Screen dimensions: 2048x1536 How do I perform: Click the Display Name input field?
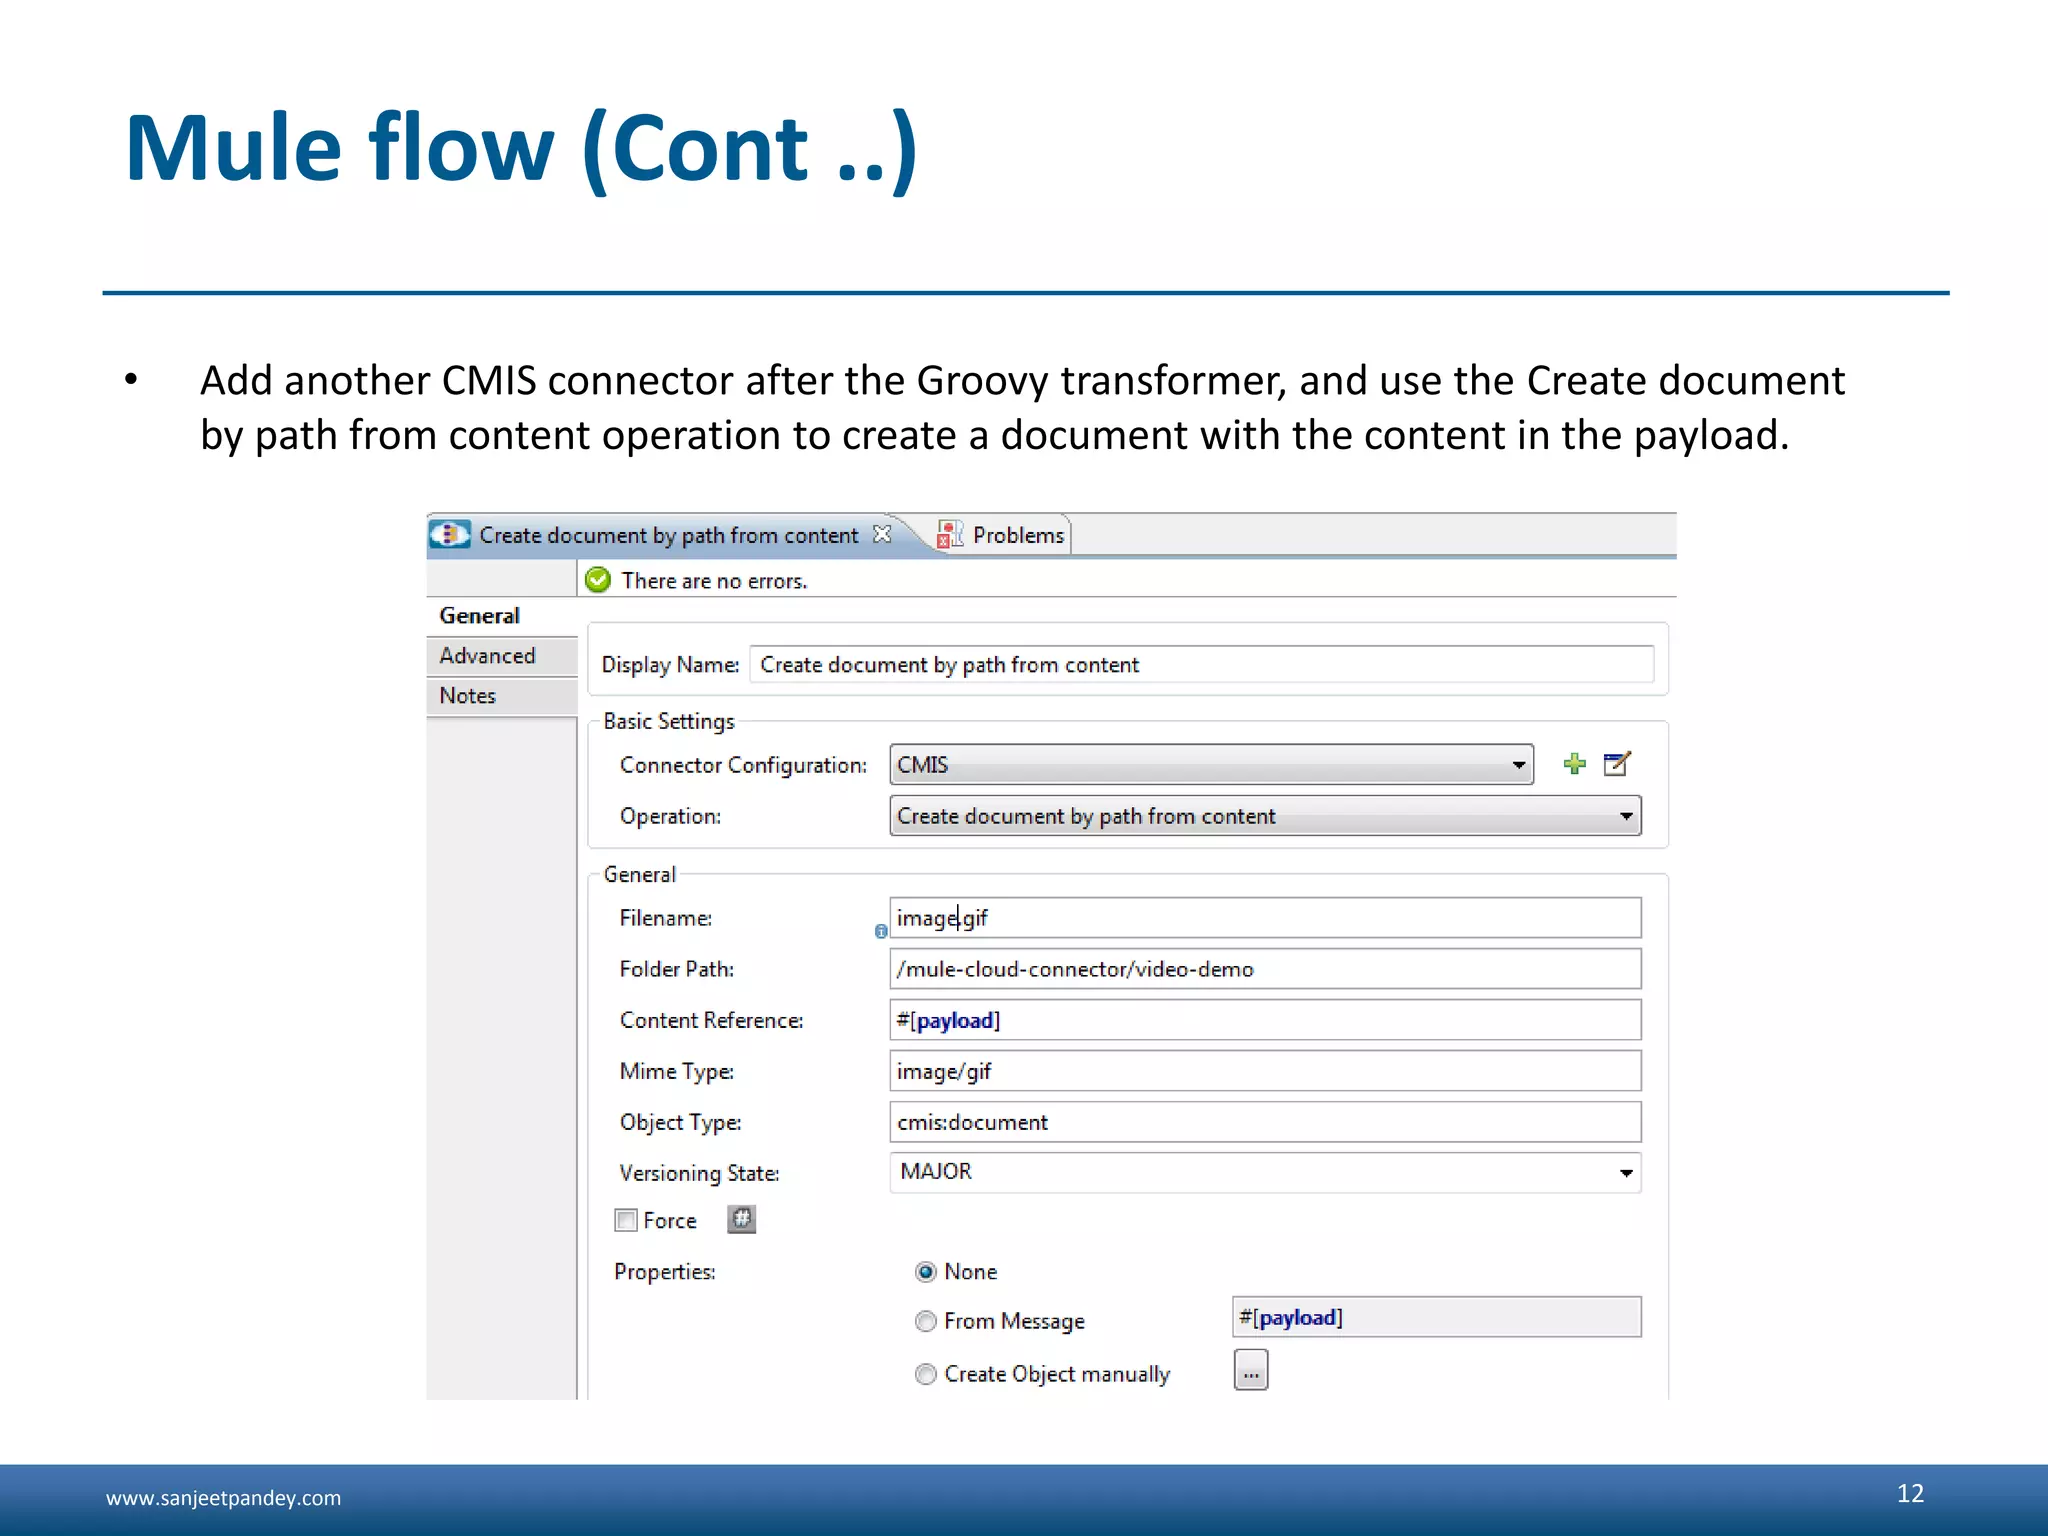[x=1201, y=665]
